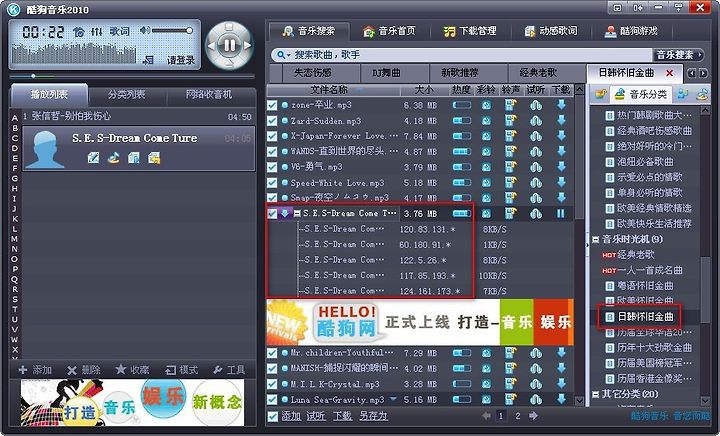Uncheck the Zard-Sudden.mp3 checkbox
Screen dimensions: 720x436
[272, 121]
